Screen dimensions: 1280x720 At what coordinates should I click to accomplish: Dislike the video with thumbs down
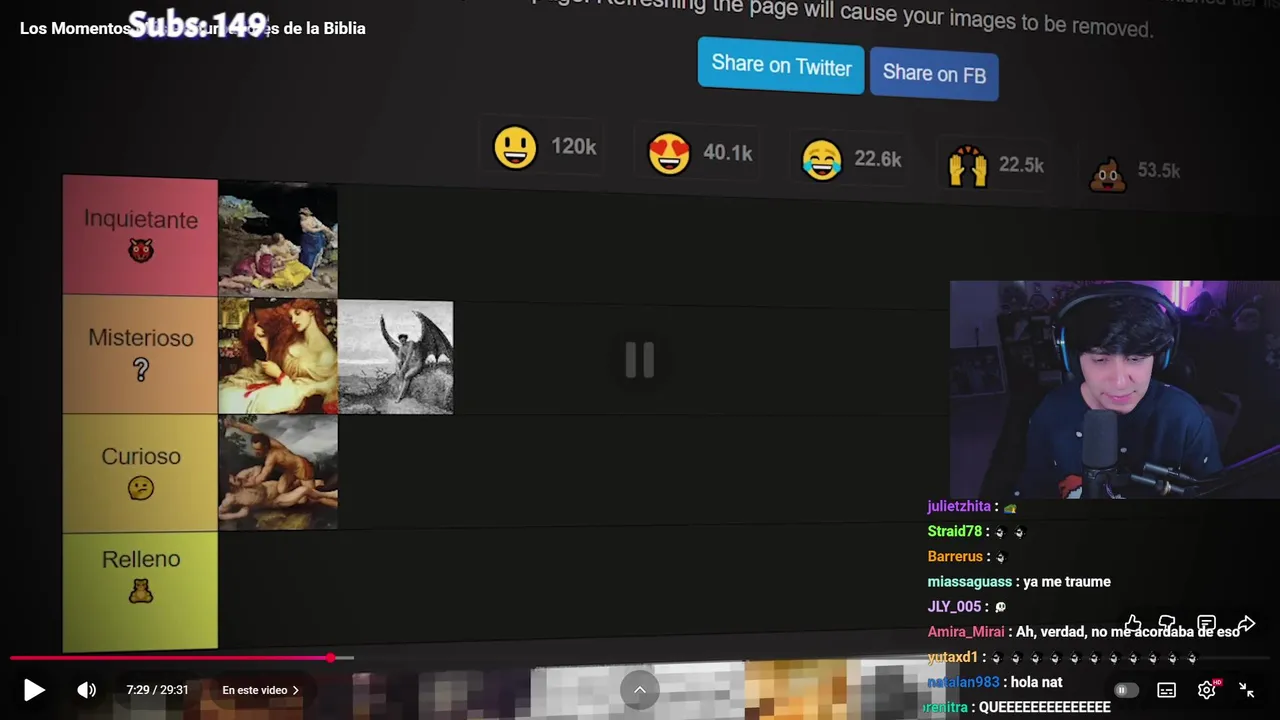coord(1167,624)
